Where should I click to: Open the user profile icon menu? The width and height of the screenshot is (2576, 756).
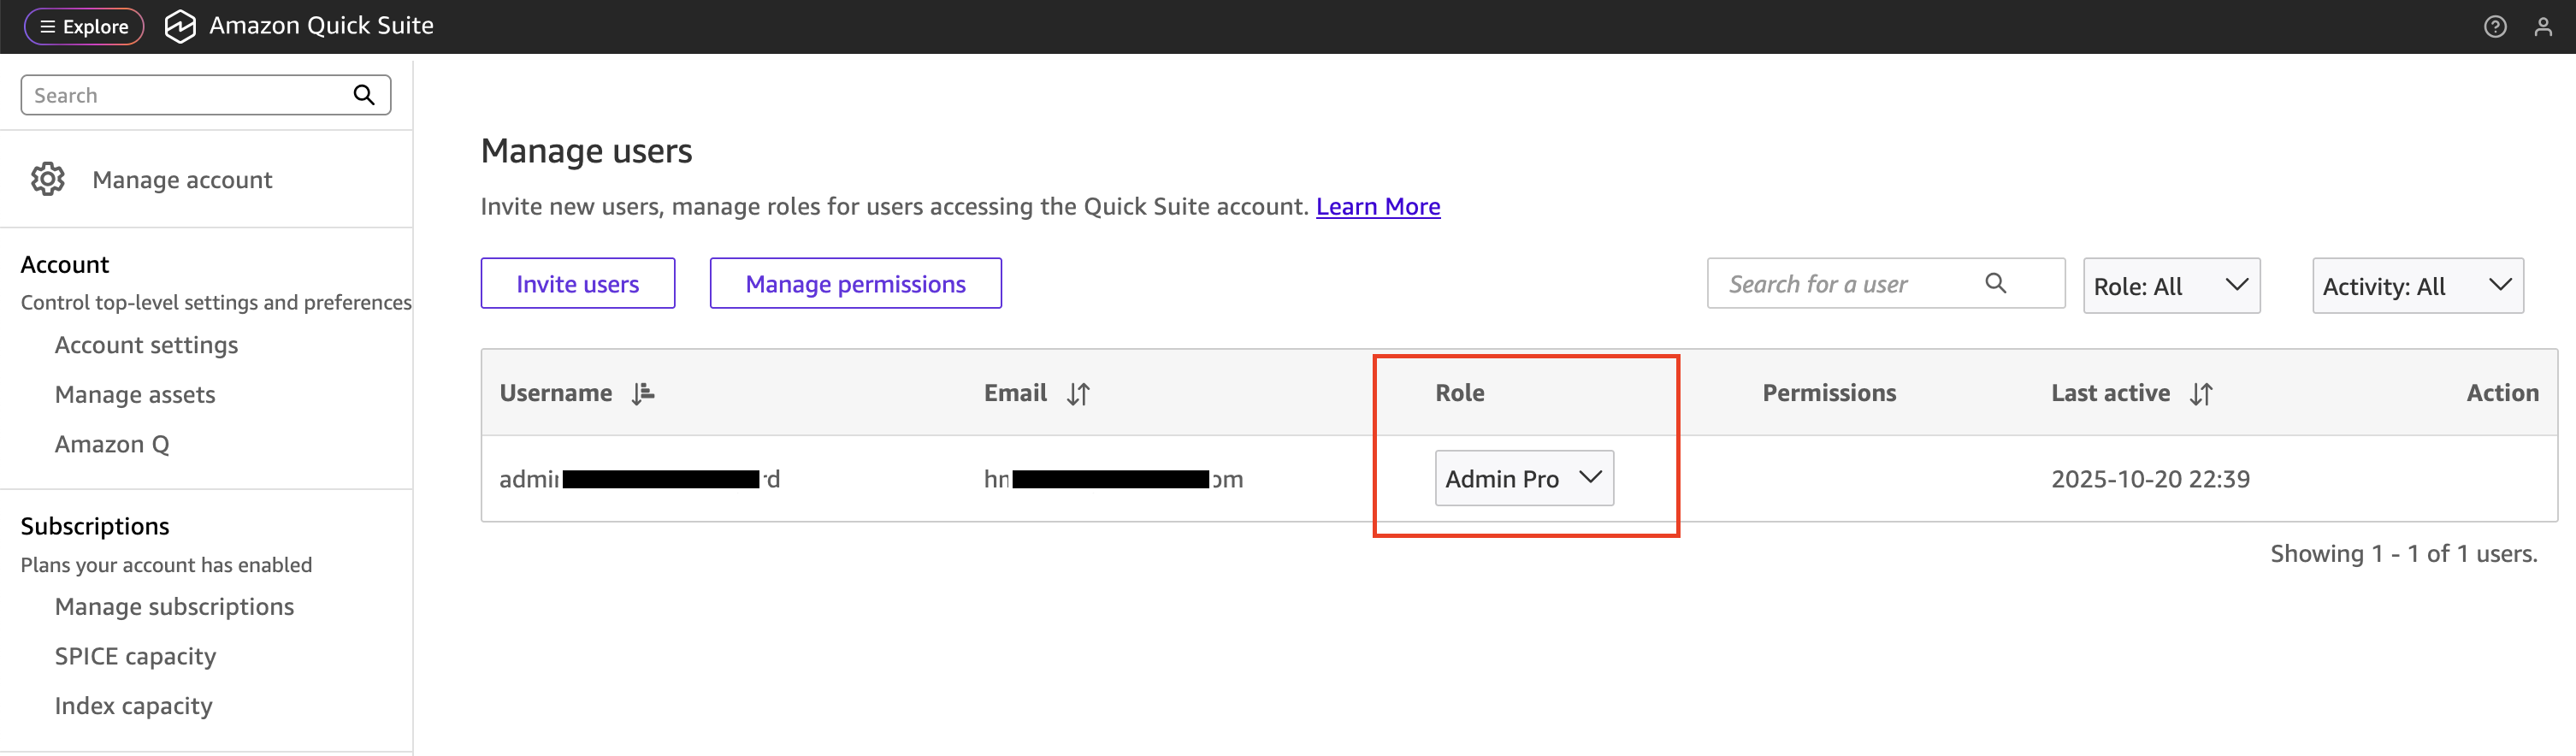pyautogui.click(x=2542, y=27)
